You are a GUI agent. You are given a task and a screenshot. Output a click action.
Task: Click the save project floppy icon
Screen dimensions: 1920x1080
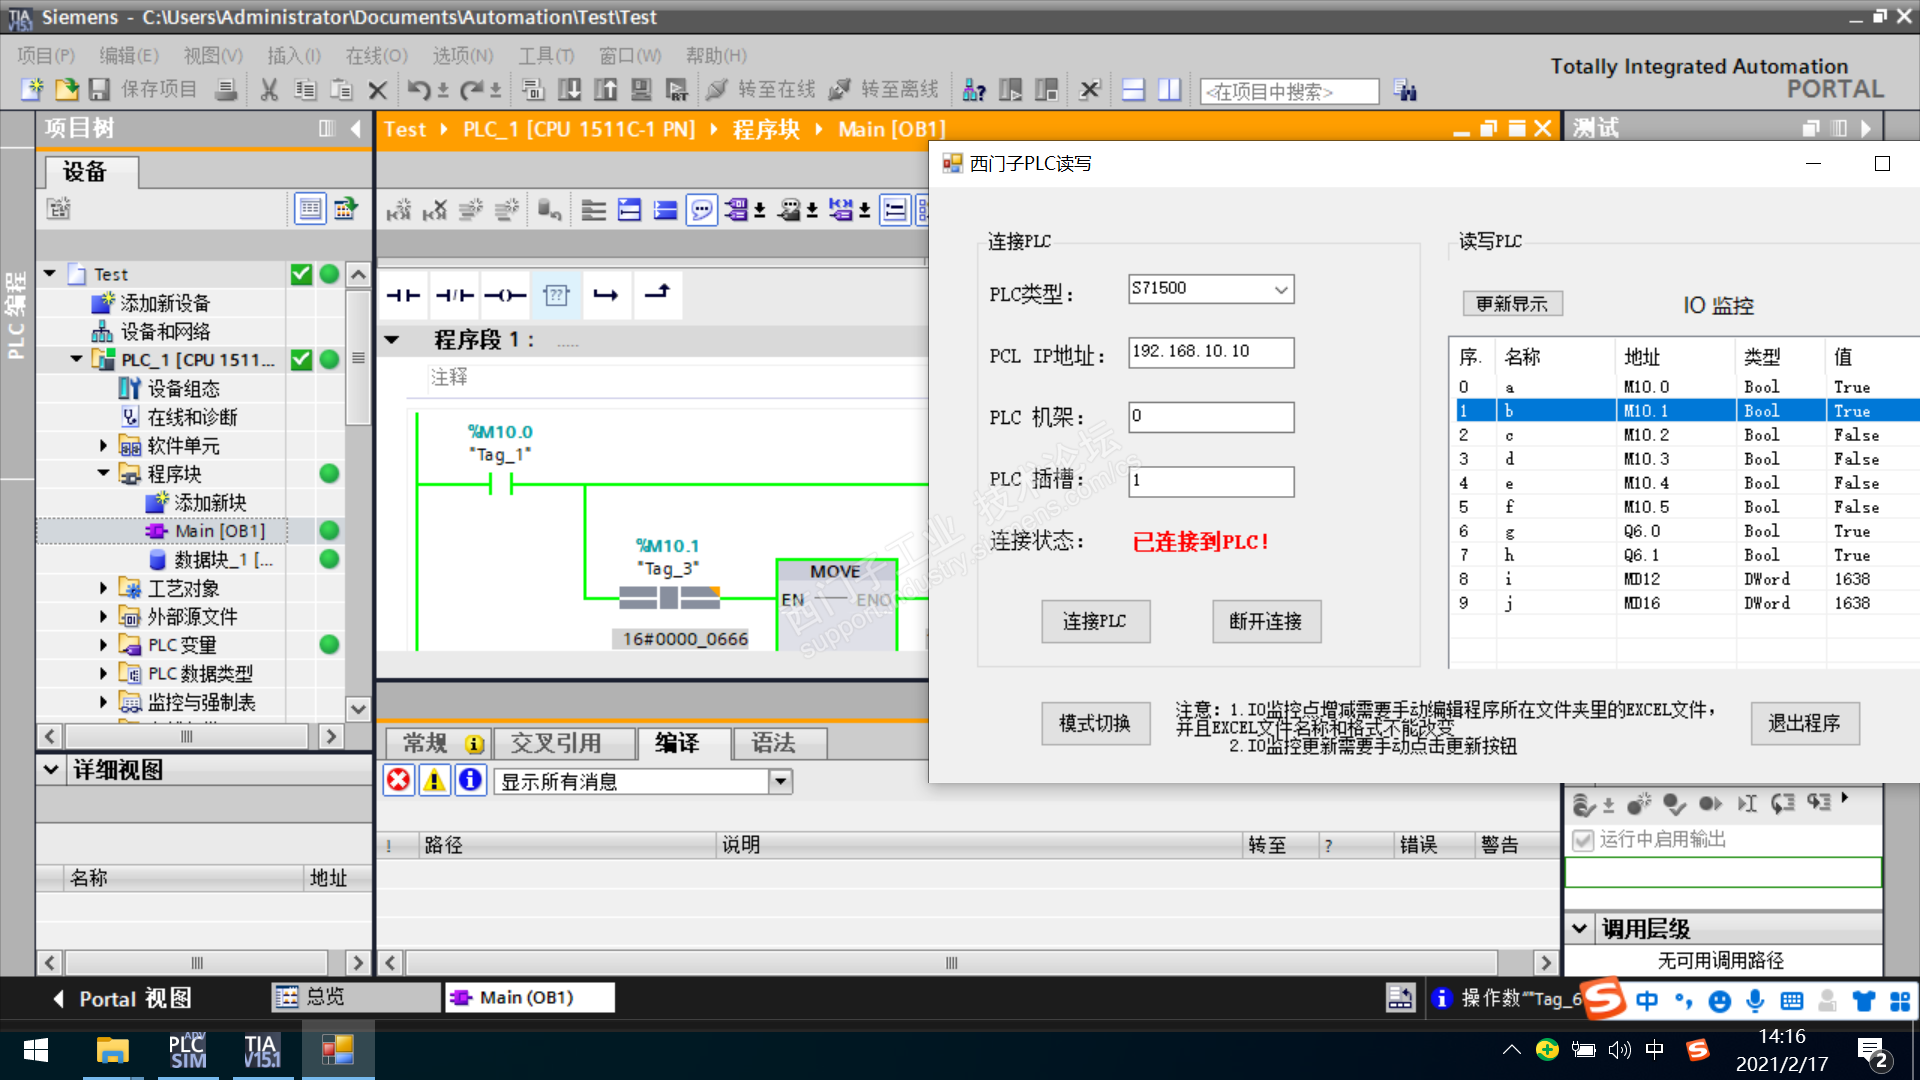tap(99, 90)
